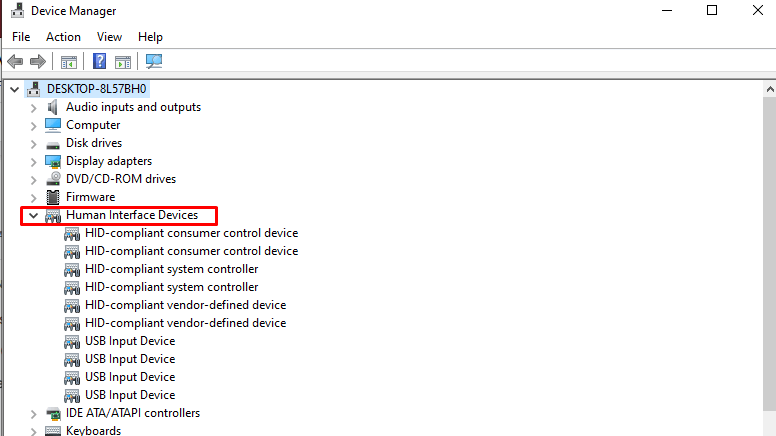Click the DVD/CD-ROM drives icon
Screen dimensions: 776x436
[x=53, y=179]
